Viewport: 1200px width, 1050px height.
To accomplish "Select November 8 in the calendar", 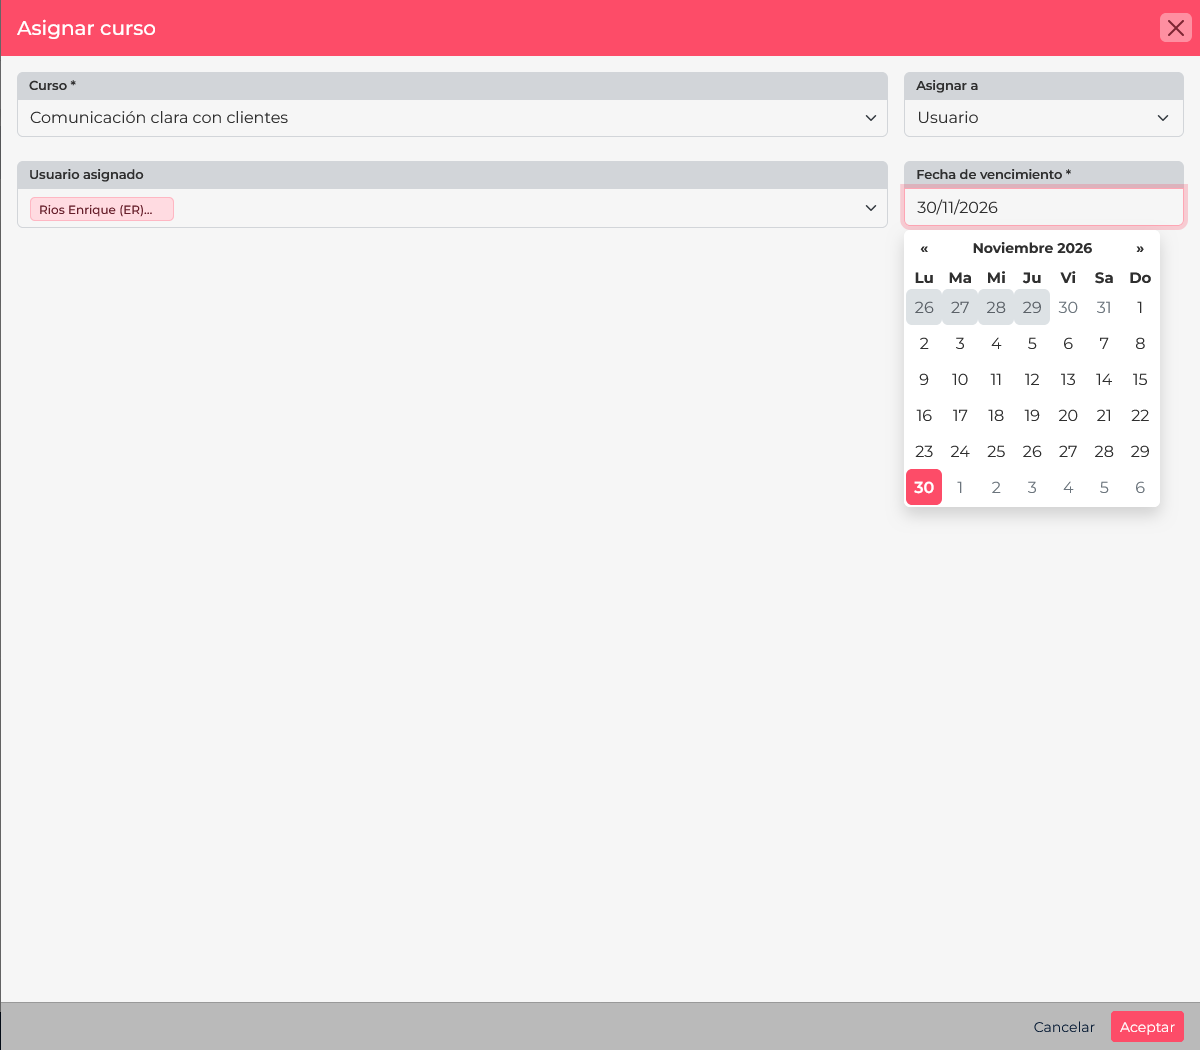I will click(1140, 344).
